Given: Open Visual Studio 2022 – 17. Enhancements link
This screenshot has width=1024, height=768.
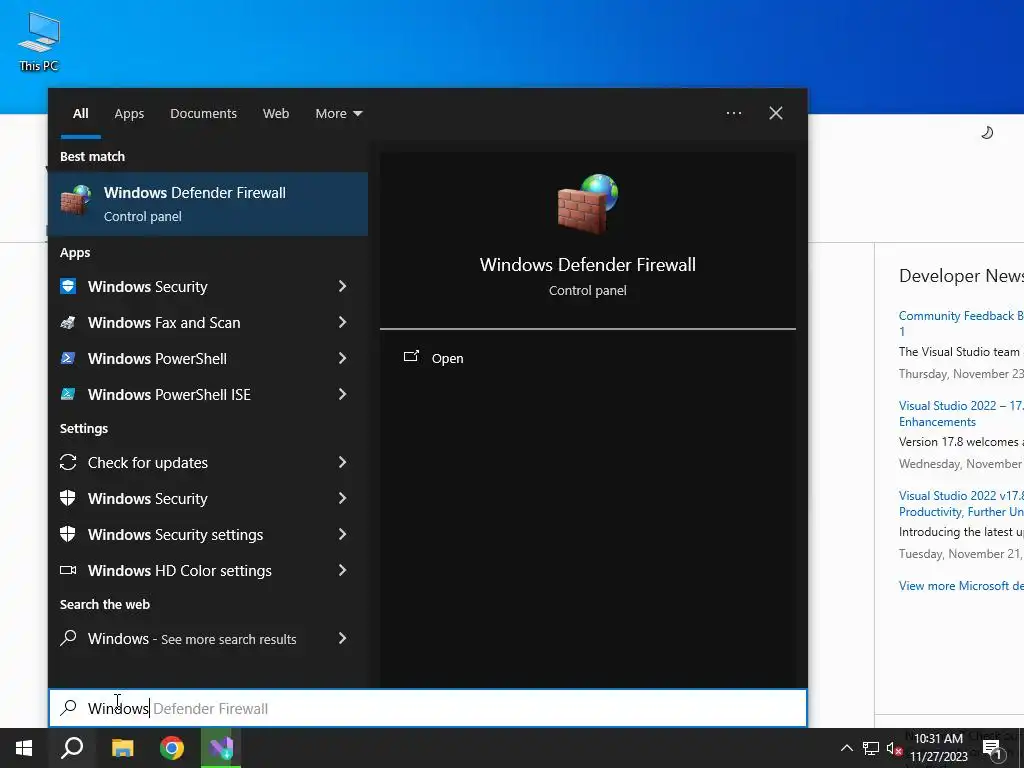Looking at the screenshot, I should coord(961,413).
